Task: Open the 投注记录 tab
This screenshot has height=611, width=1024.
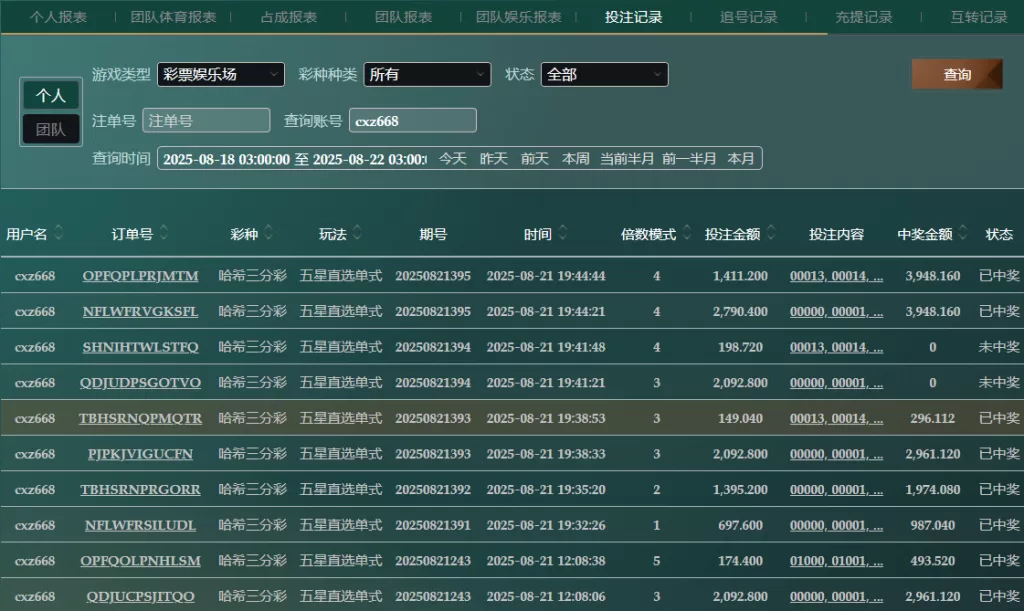Action: tap(633, 17)
